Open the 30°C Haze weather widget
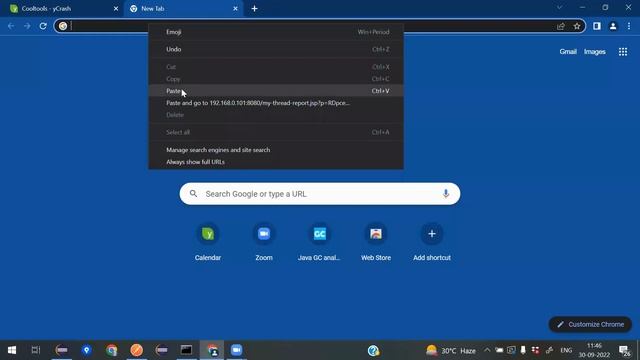 pos(451,350)
